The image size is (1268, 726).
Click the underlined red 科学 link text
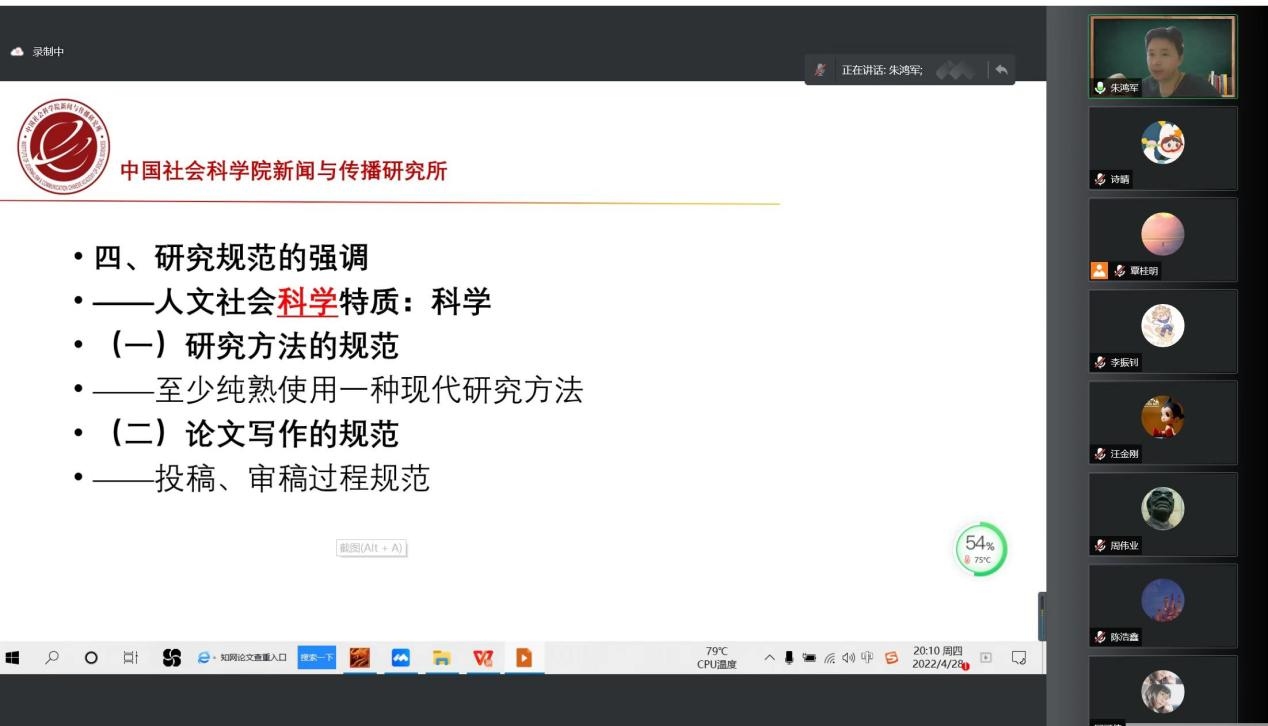[x=308, y=302]
